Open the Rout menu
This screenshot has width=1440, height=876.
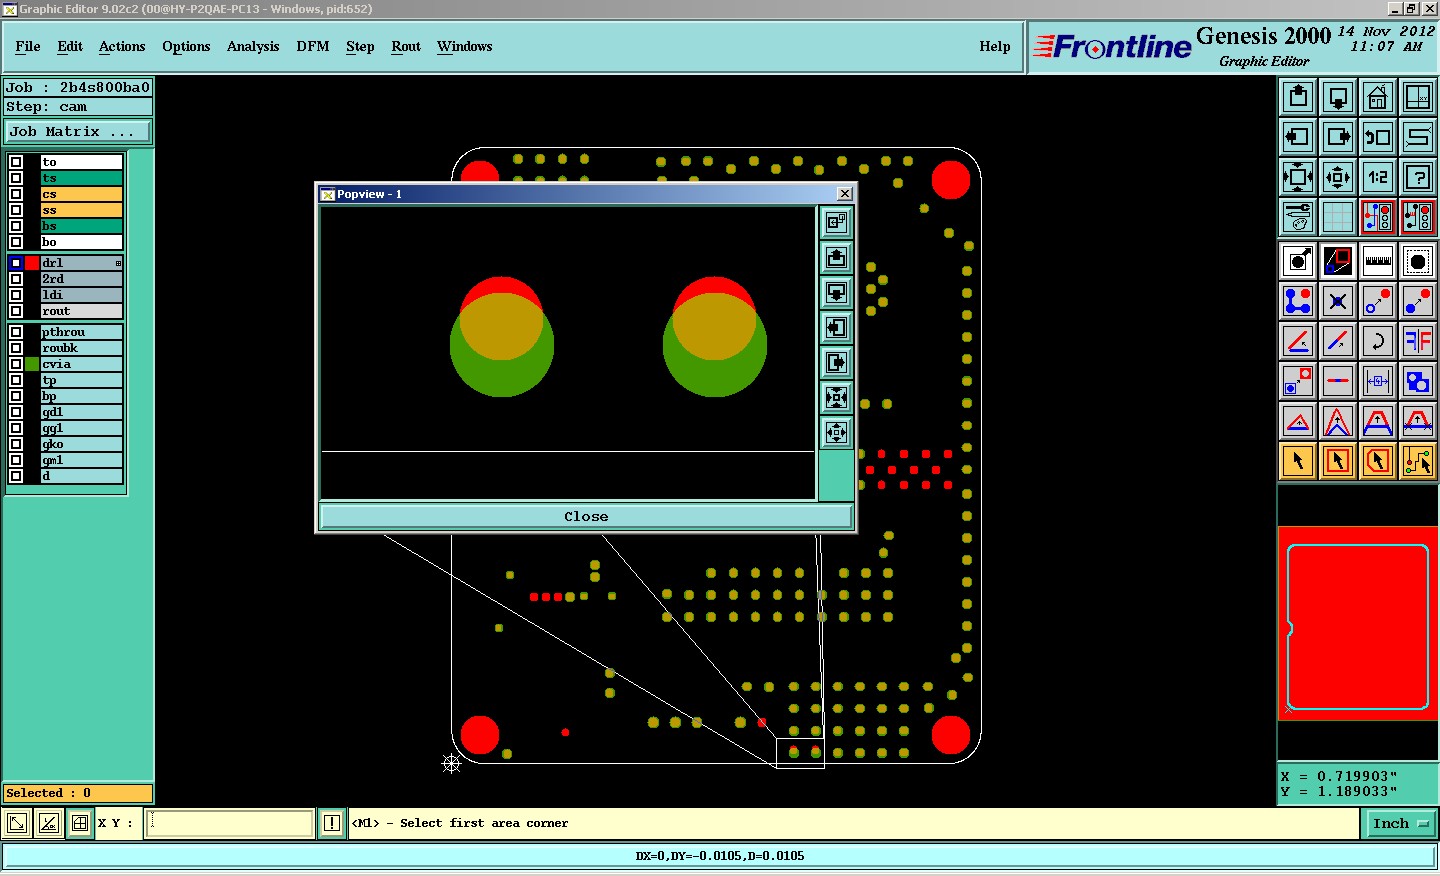coord(406,46)
